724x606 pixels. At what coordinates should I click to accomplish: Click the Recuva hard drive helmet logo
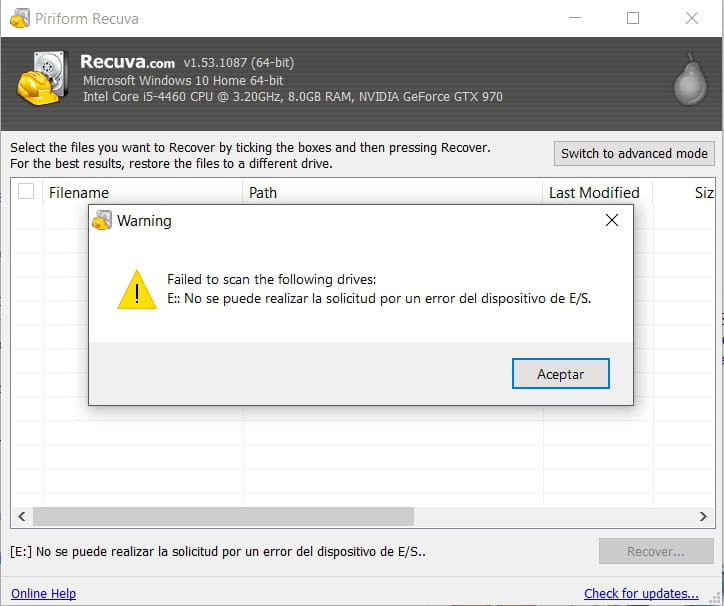42,78
